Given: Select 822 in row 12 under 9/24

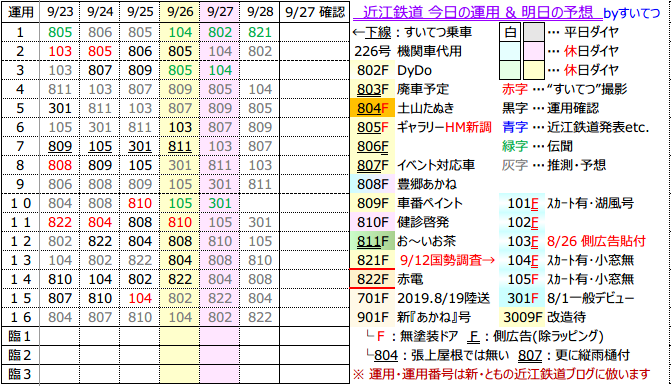Looking at the screenshot, I should click(100, 241).
